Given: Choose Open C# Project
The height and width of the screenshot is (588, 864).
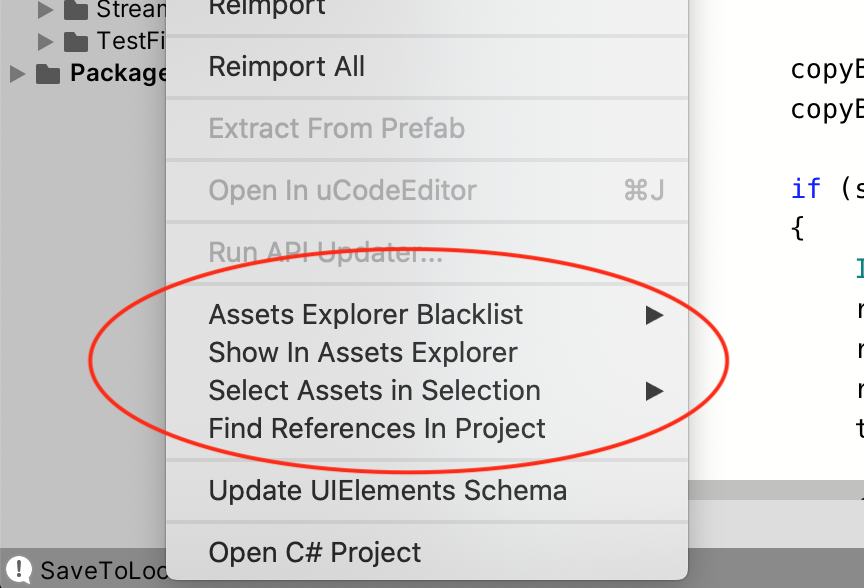Looking at the screenshot, I should [427, 552].
